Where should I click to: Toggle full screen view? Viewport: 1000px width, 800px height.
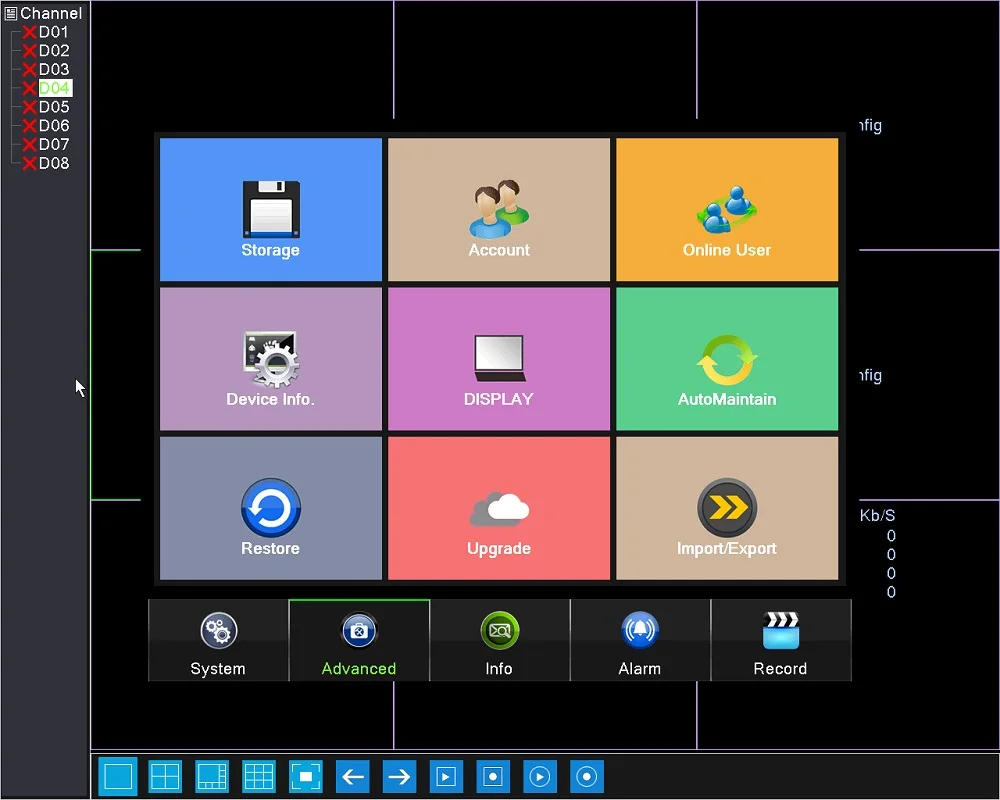coord(305,776)
